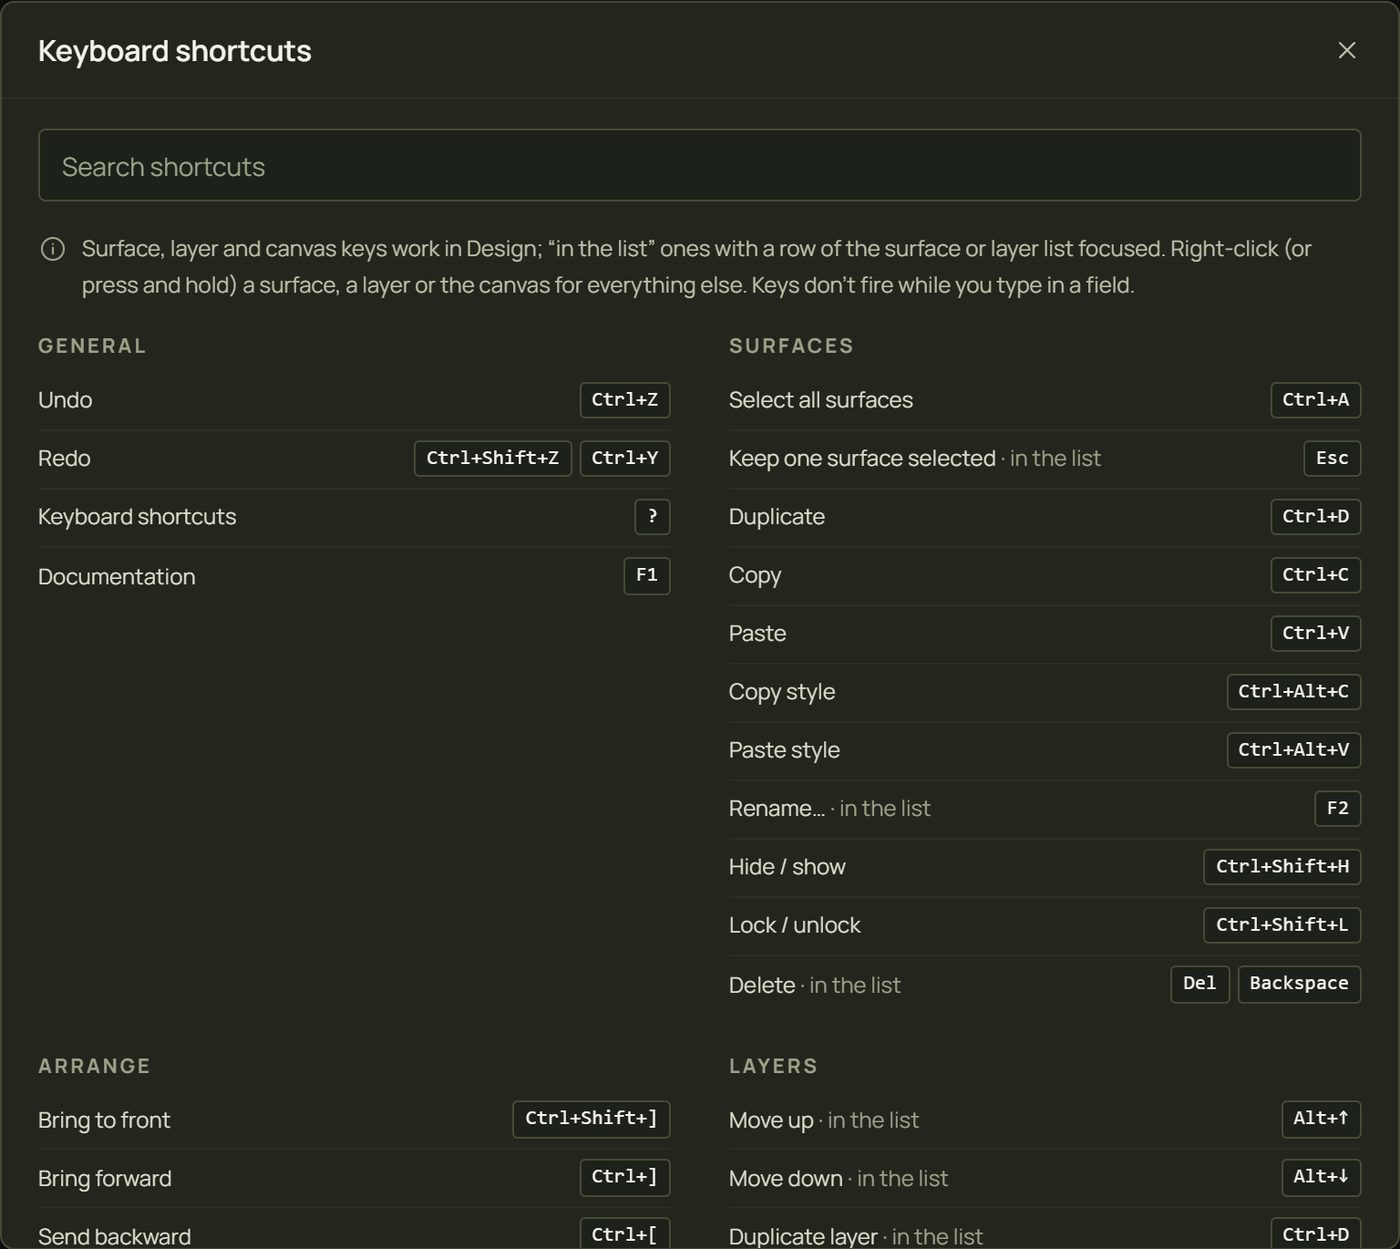The width and height of the screenshot is (1400, 1249).
Task: Click the "SURFACES" section heading
Action: (x=791, y=346)
